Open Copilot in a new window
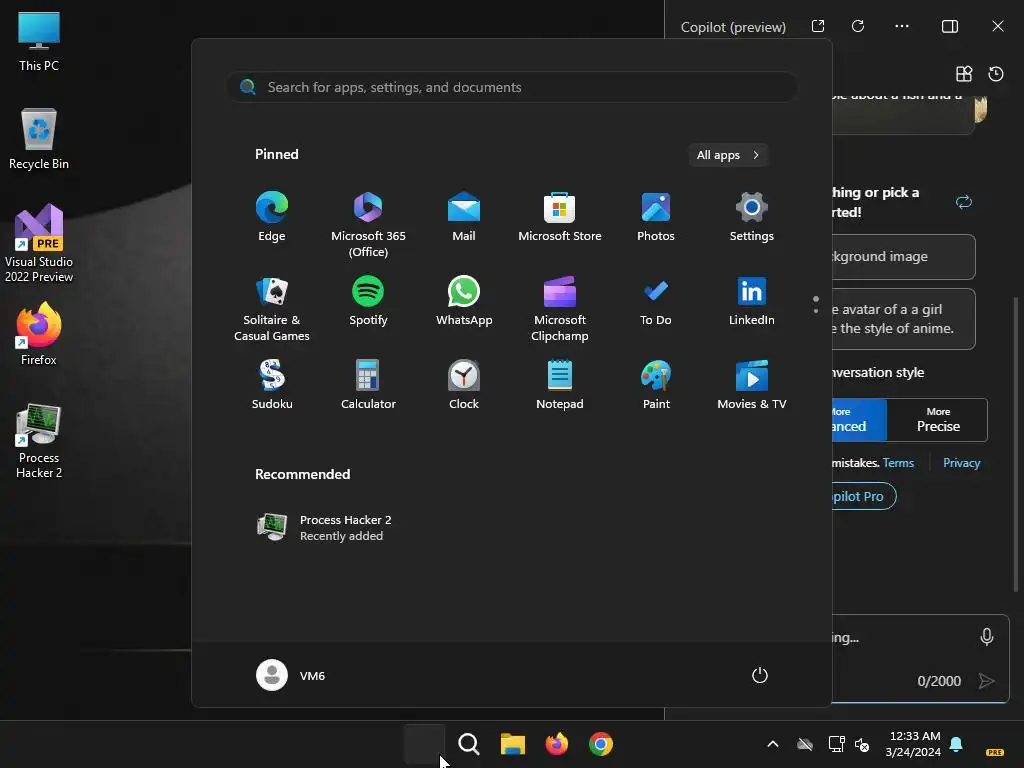Image resolution: width=1024 pixels, height=768 pixels. pyautogui.click(x=818, y=26)
